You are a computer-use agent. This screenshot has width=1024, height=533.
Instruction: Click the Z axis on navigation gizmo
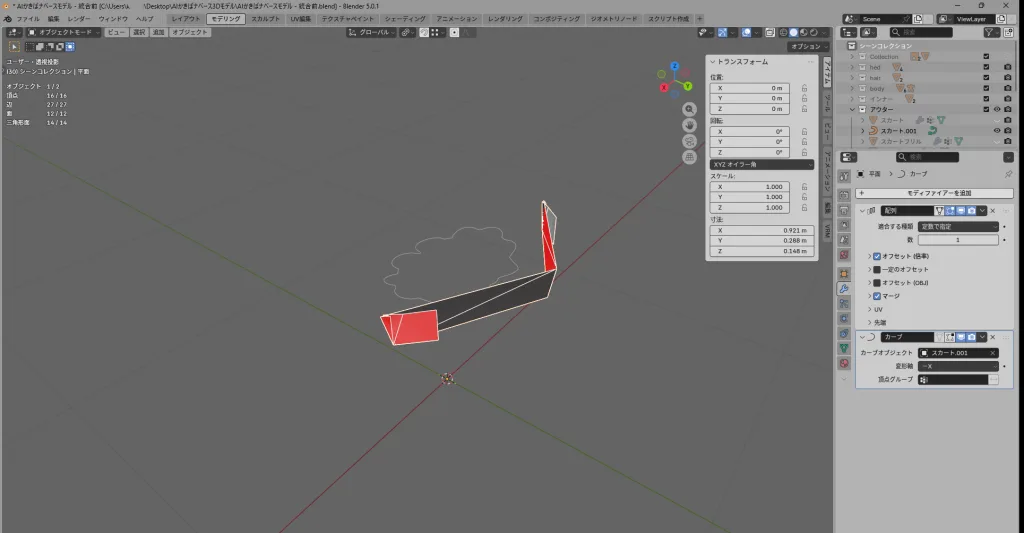click(675, 67)
